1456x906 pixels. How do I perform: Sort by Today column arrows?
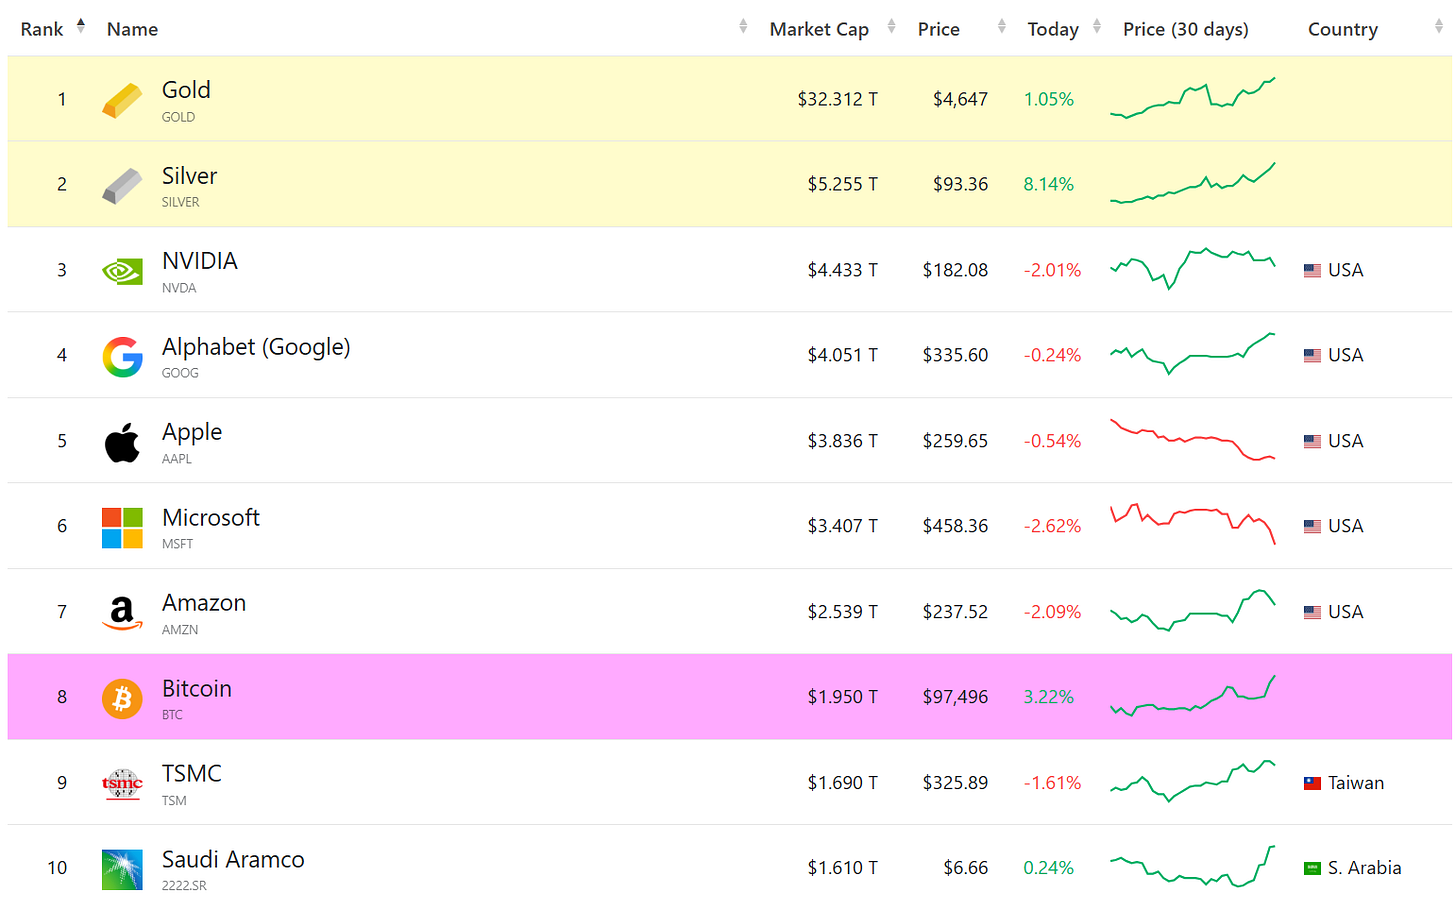point(1097,27)
